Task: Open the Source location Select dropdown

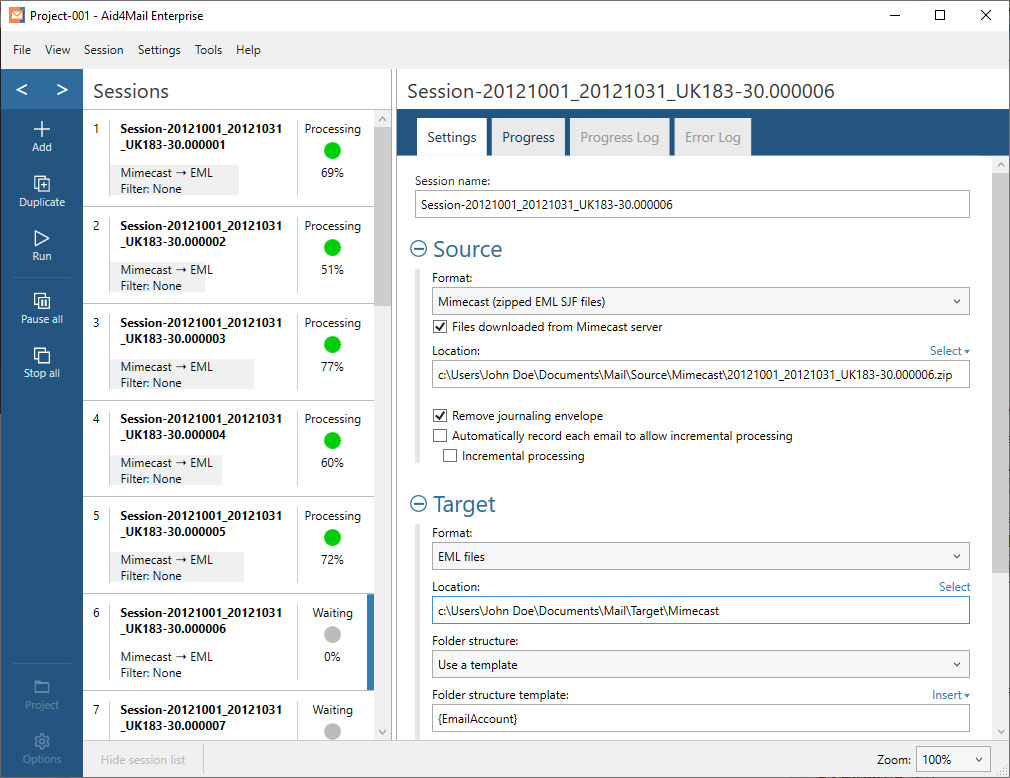Action: [x=949, y=351]
